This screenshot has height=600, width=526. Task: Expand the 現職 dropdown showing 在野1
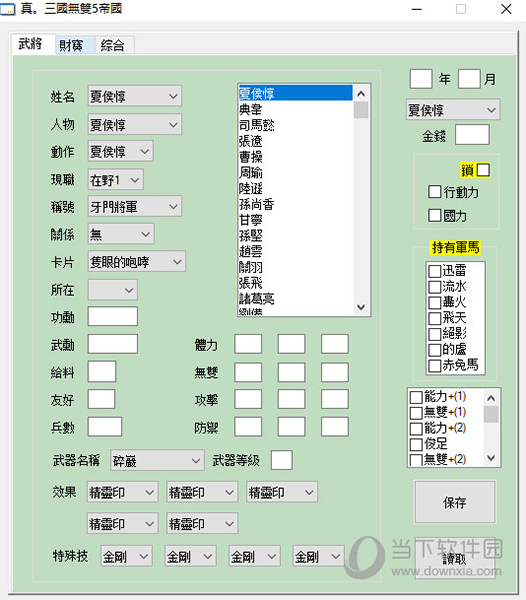coord(116,179)
